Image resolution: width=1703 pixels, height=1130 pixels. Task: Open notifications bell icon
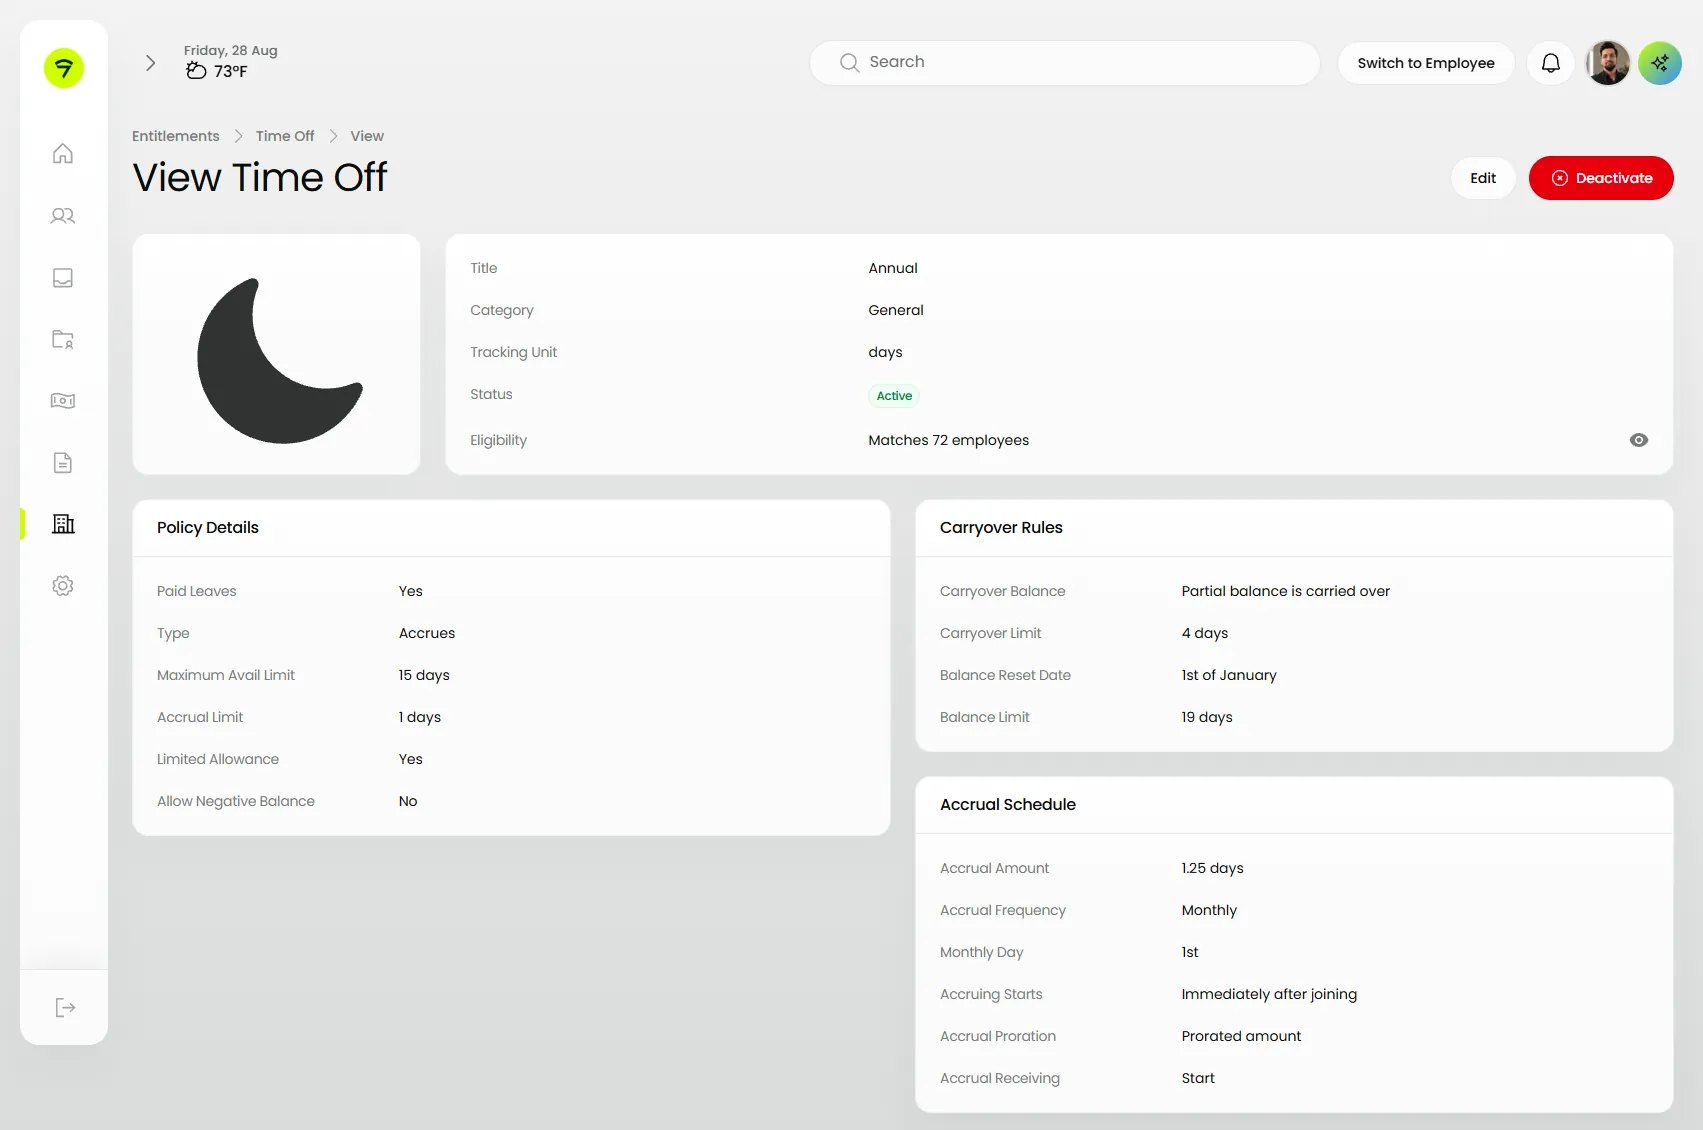(x=1551, y=63)
